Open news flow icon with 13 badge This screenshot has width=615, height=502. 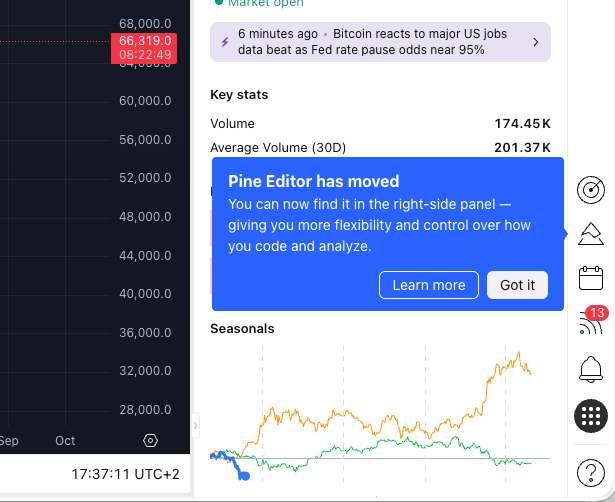click(590, 323)
